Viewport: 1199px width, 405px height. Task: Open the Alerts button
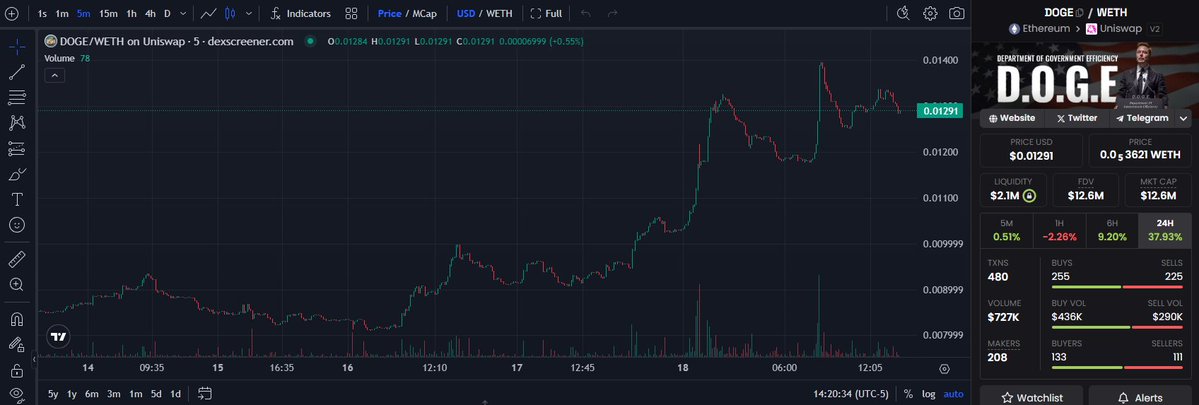1139,397
